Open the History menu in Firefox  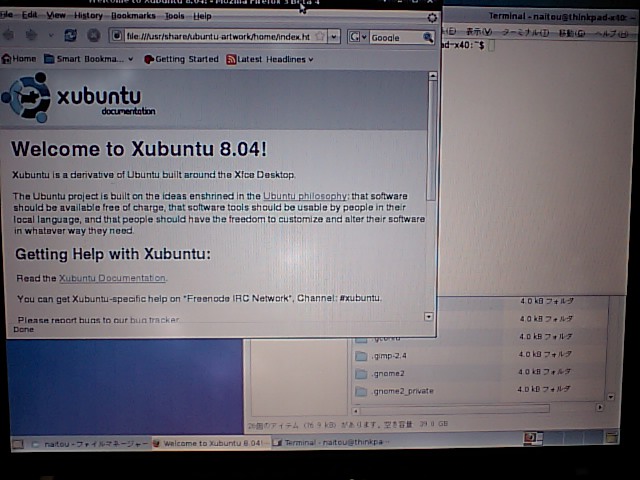(x=88, y=16)
